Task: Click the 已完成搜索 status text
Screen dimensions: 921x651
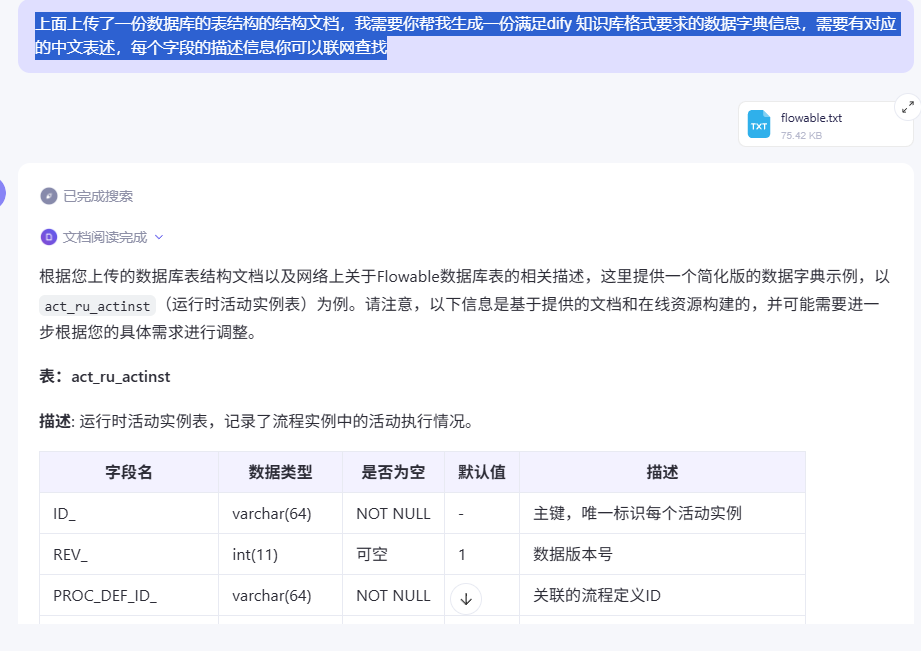Action: click(98, 196)
